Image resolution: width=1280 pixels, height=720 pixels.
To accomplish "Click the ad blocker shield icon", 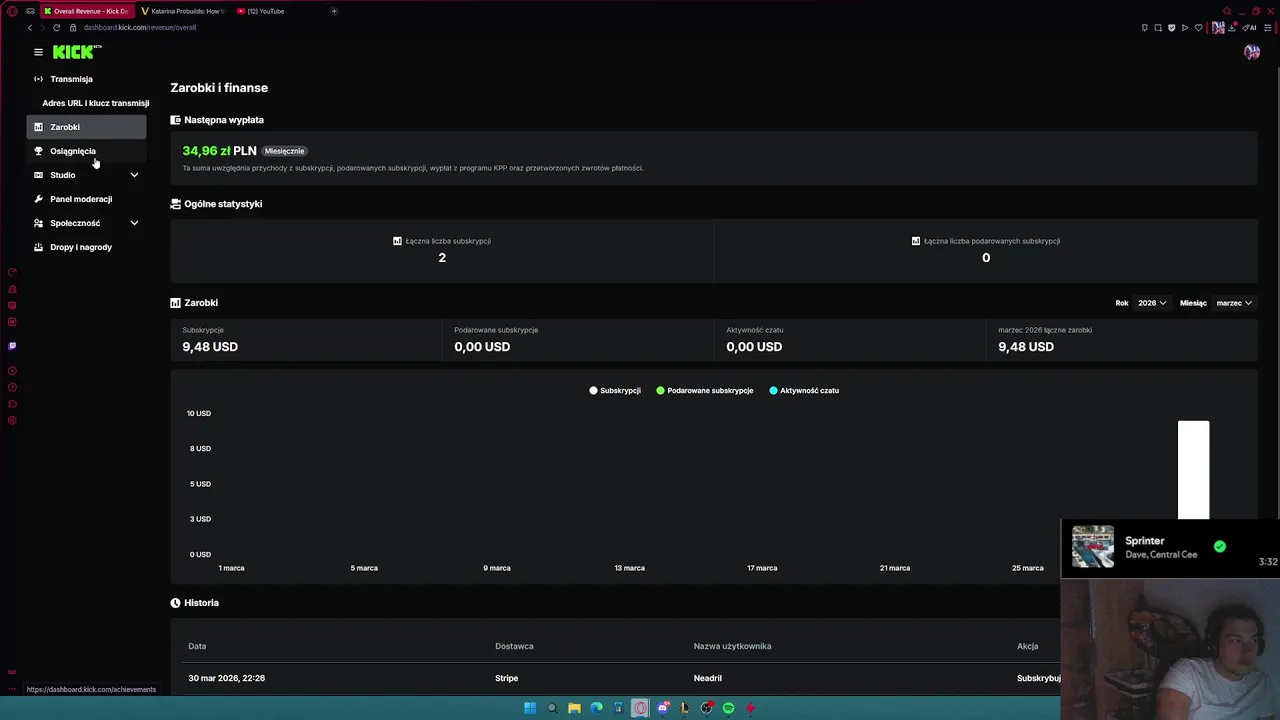I will click(x=1172, y=28).
